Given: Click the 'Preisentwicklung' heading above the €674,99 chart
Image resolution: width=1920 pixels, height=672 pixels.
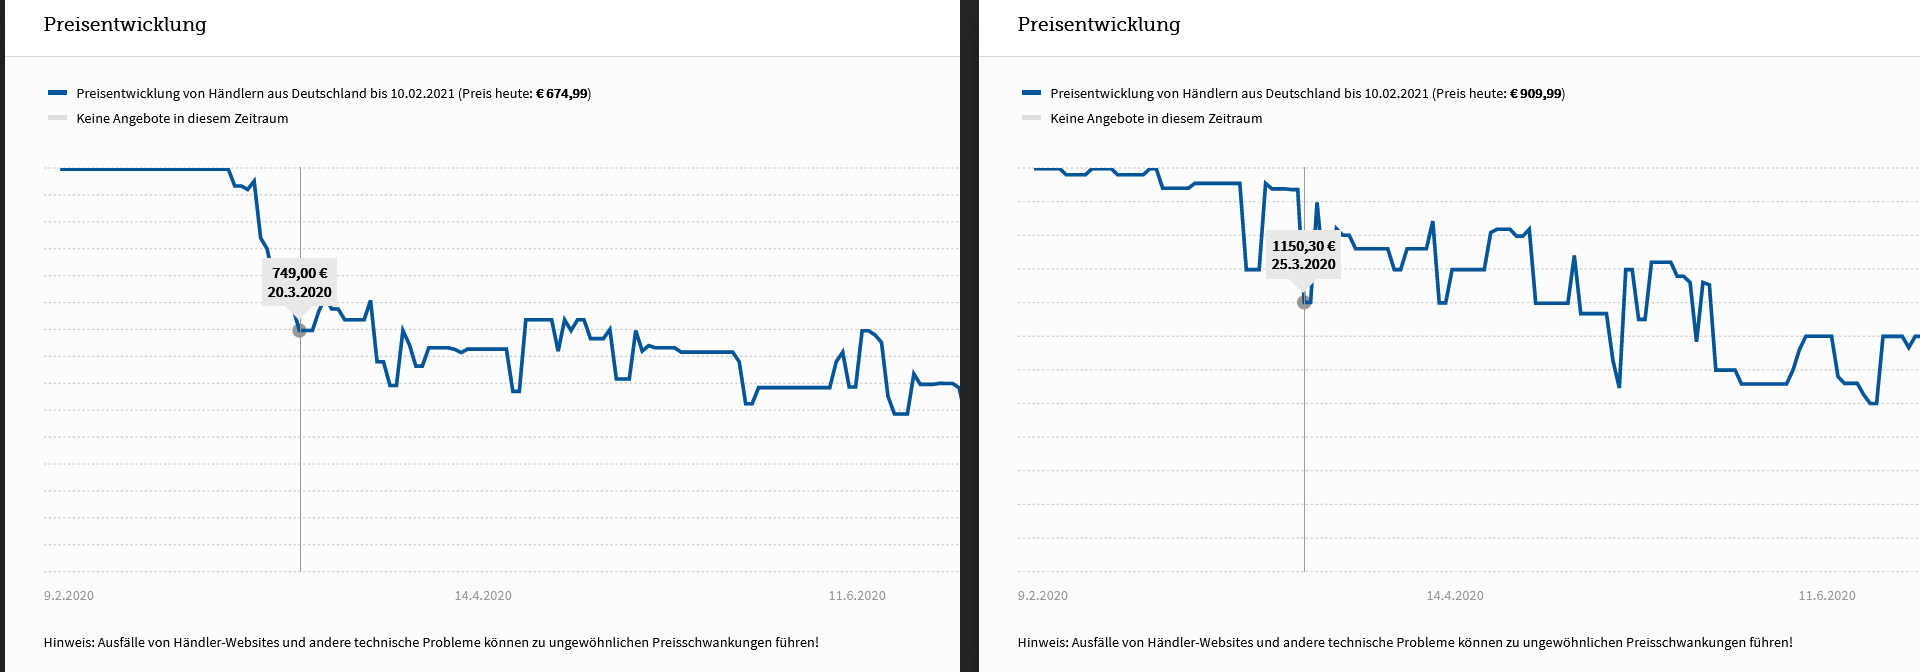Looking at the screenshot, I should [x=125, y=25].
